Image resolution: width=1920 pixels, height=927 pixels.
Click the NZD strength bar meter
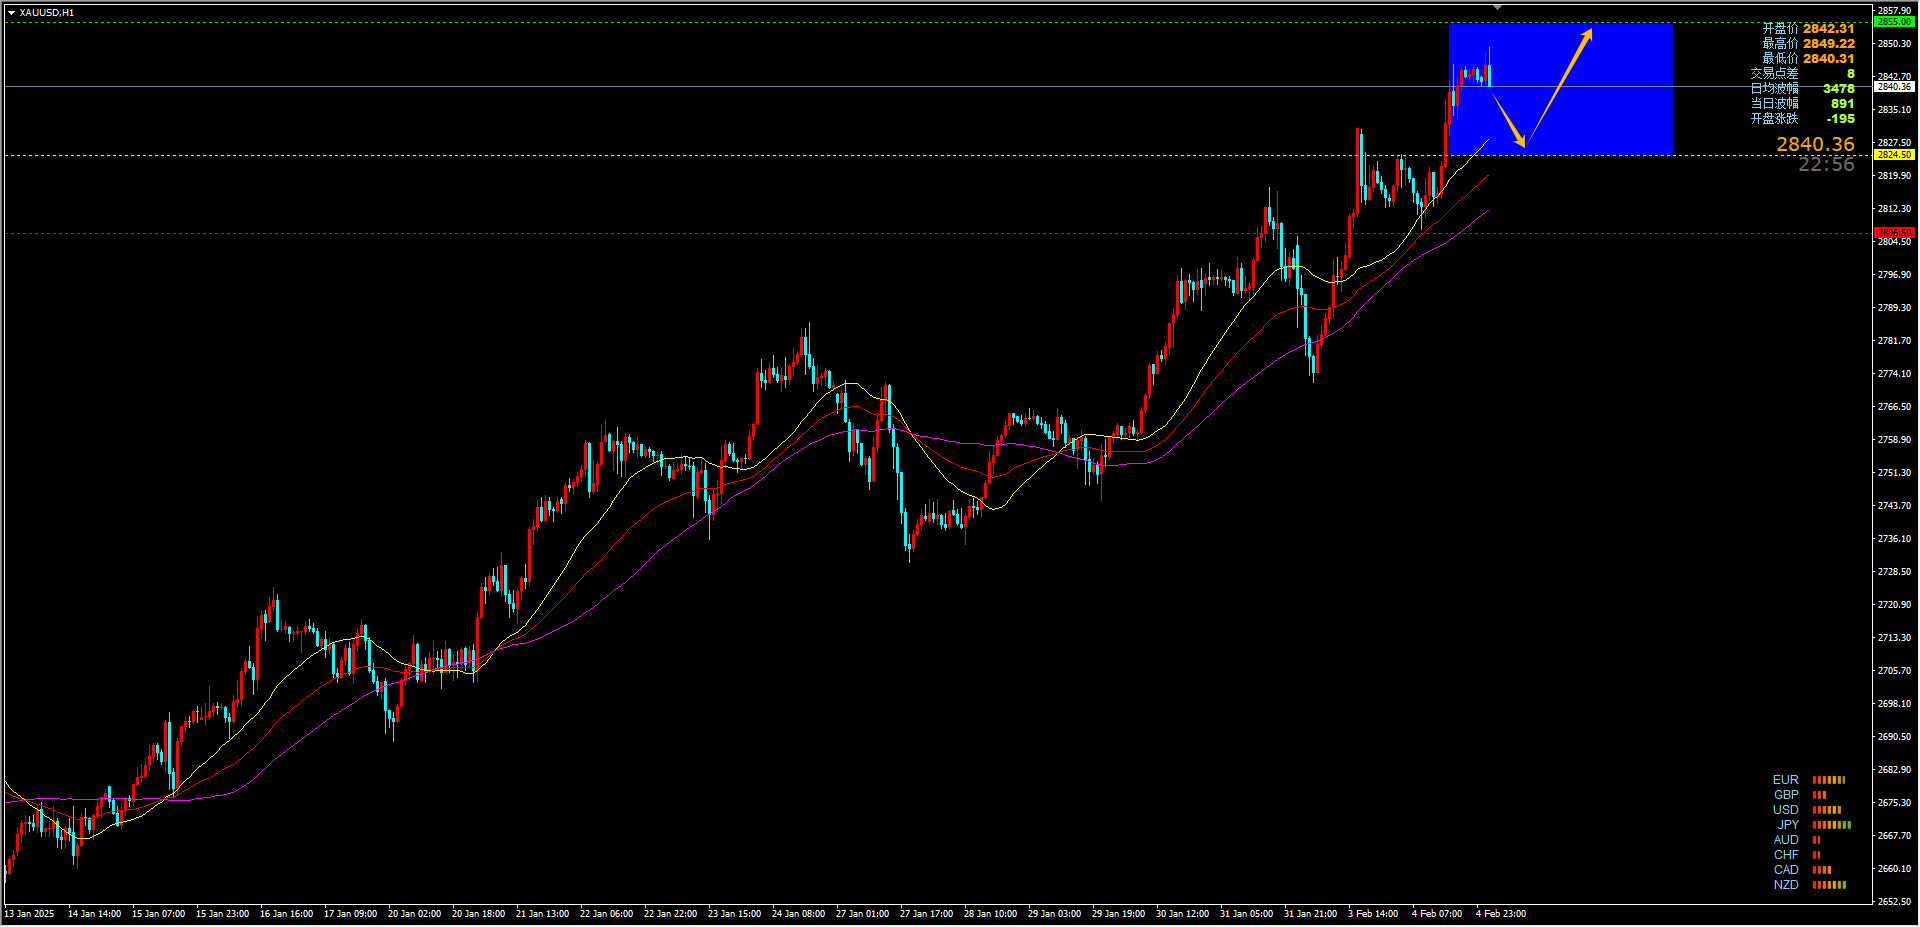(1829, 885)
